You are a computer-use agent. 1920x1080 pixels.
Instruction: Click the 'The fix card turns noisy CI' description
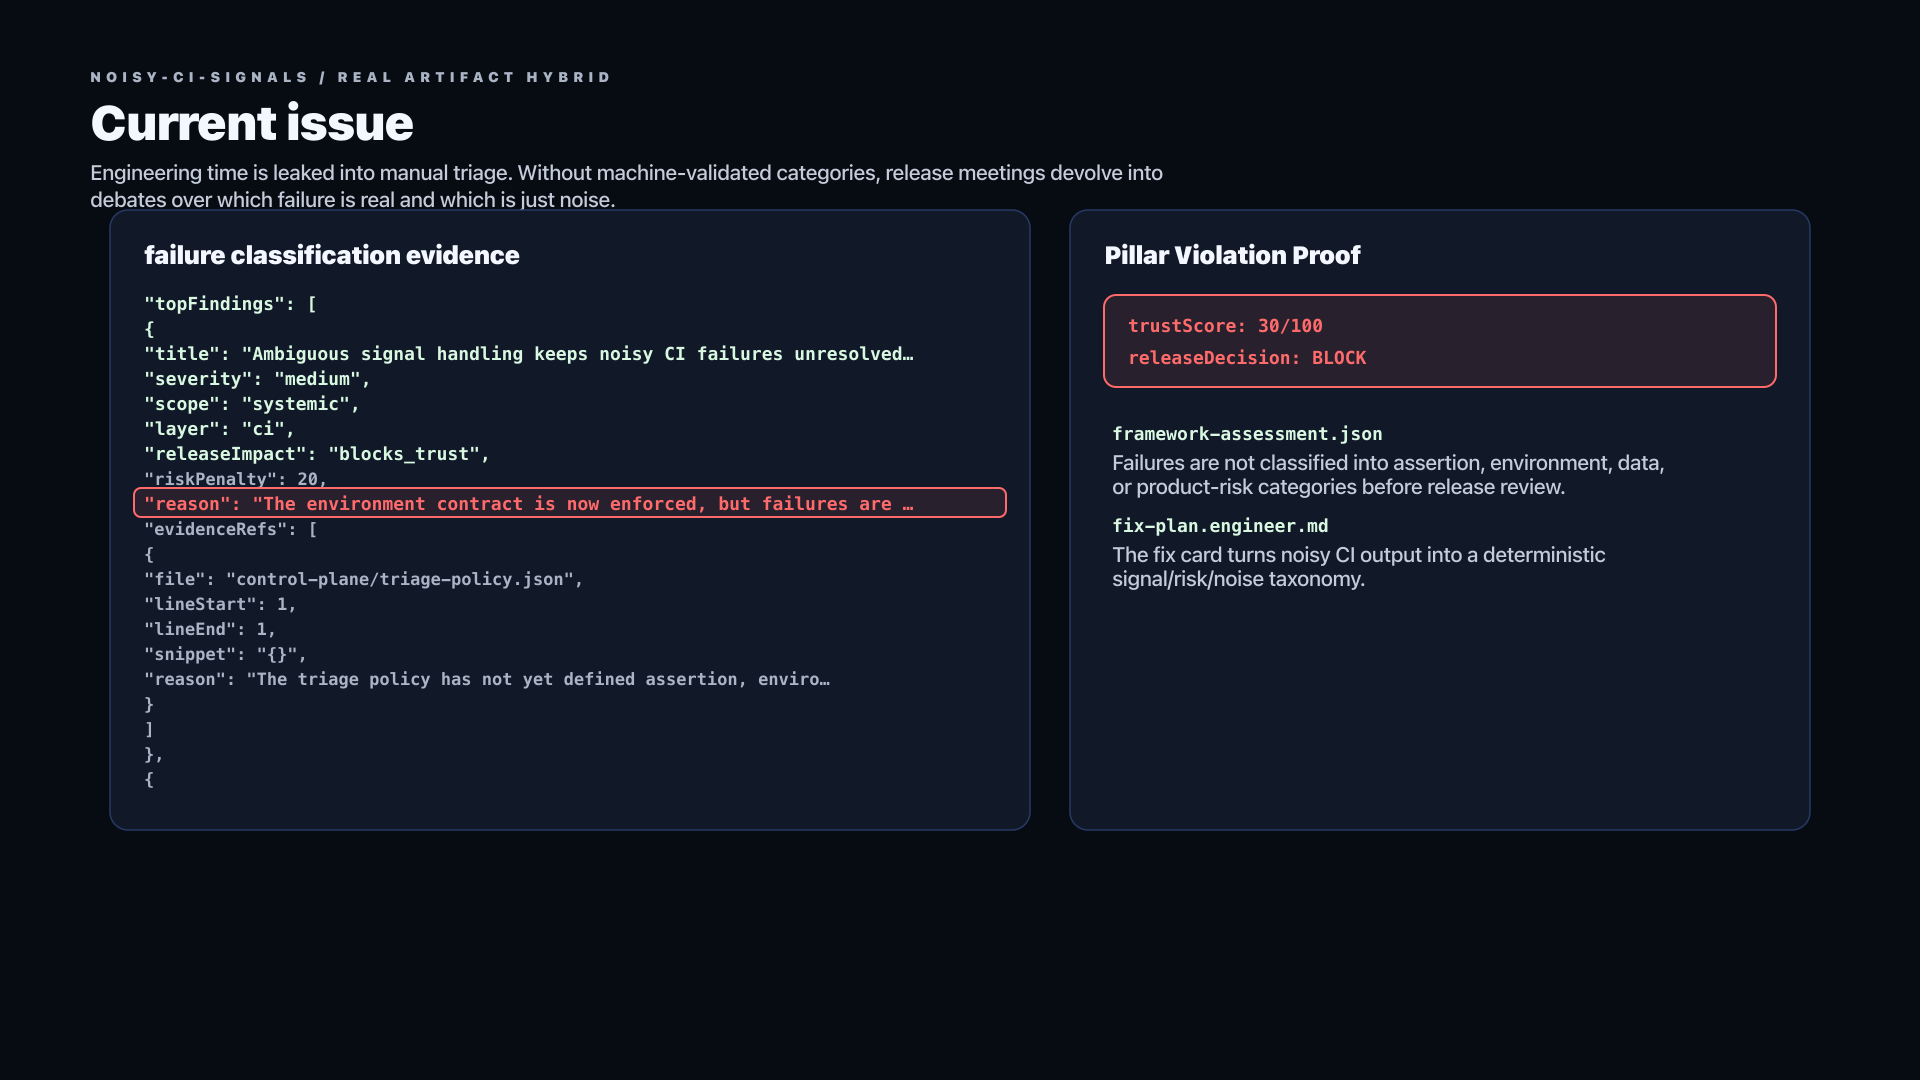point(1359,567)
